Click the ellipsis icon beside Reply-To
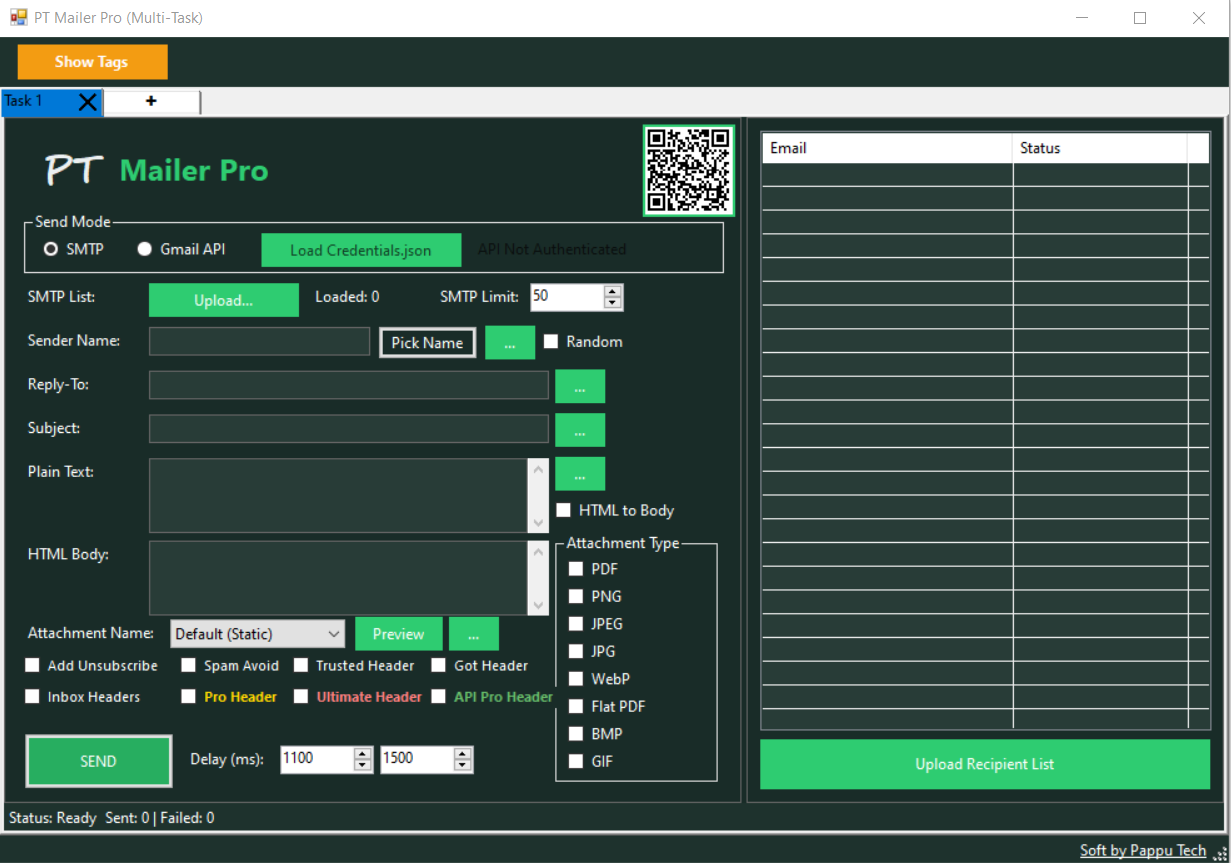 [580, 386]
